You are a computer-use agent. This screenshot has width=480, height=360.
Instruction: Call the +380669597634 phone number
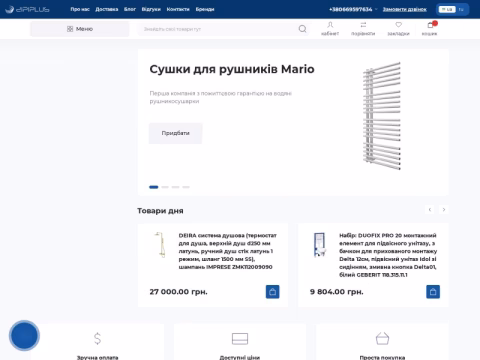[x=350, y=9]
